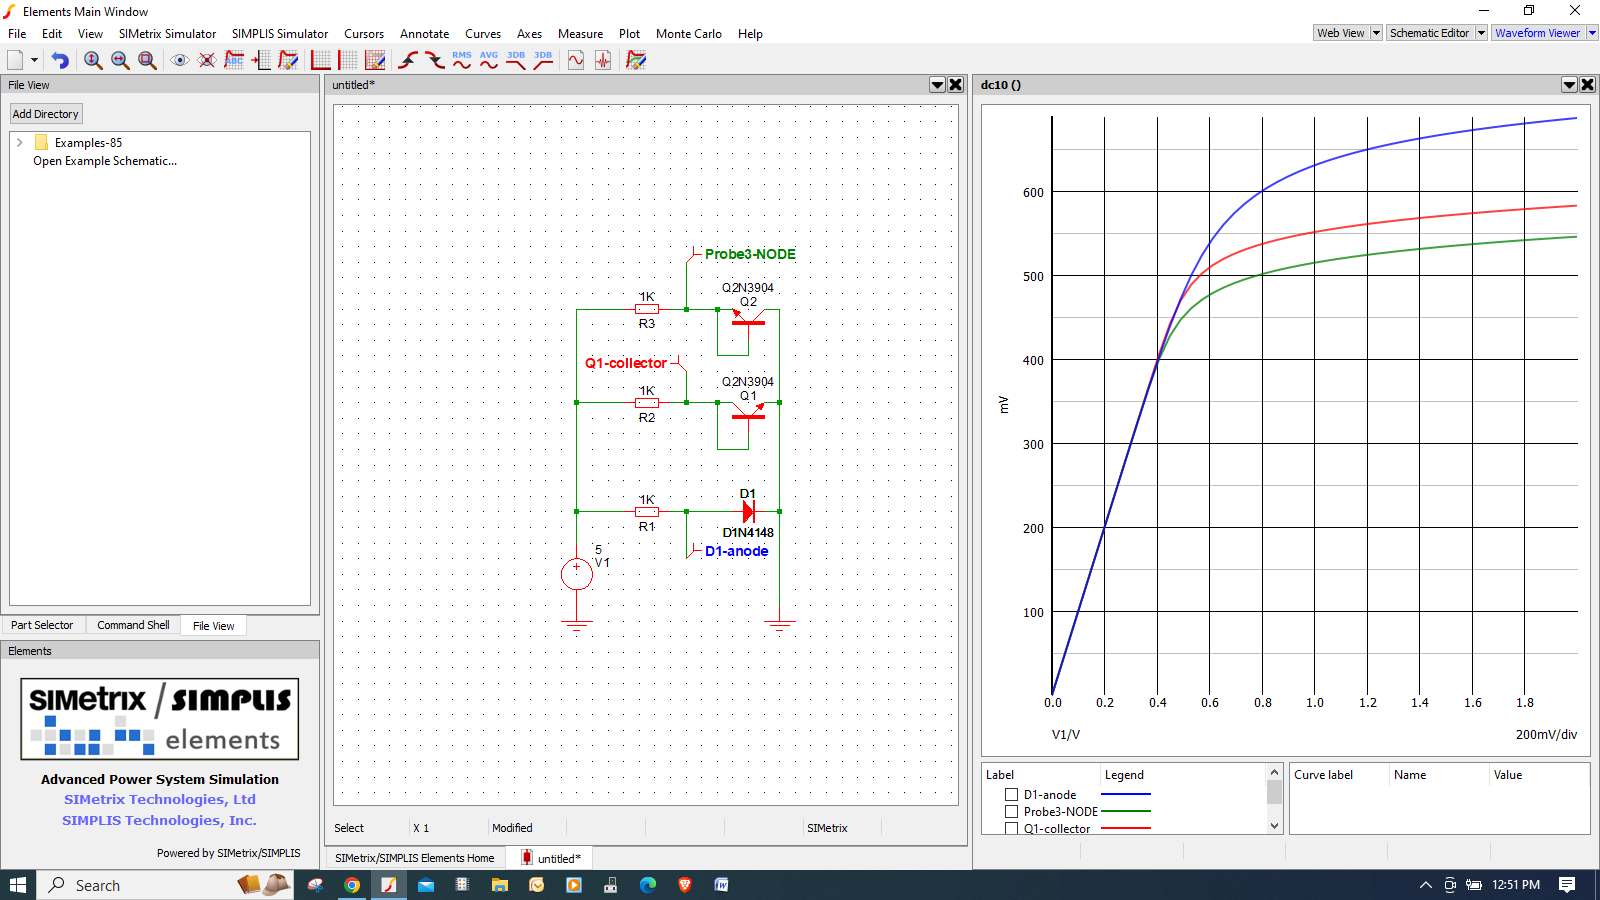Expand the Examples-85 folder tree

(20, 143)
